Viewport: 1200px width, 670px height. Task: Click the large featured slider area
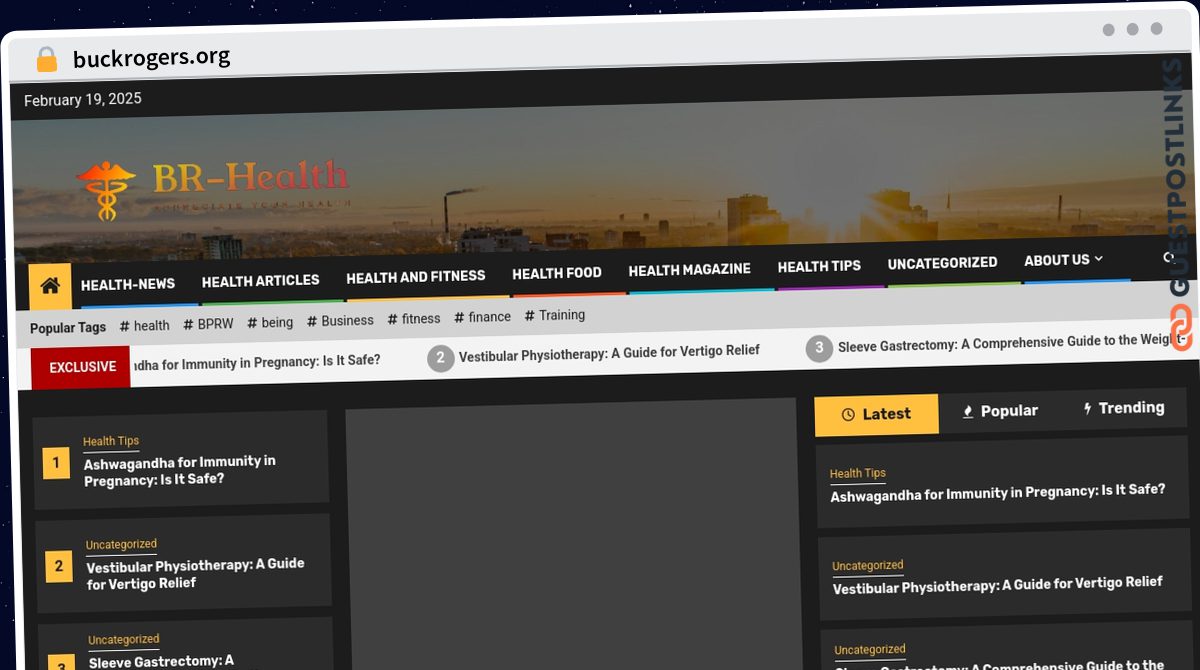[574, 535]
